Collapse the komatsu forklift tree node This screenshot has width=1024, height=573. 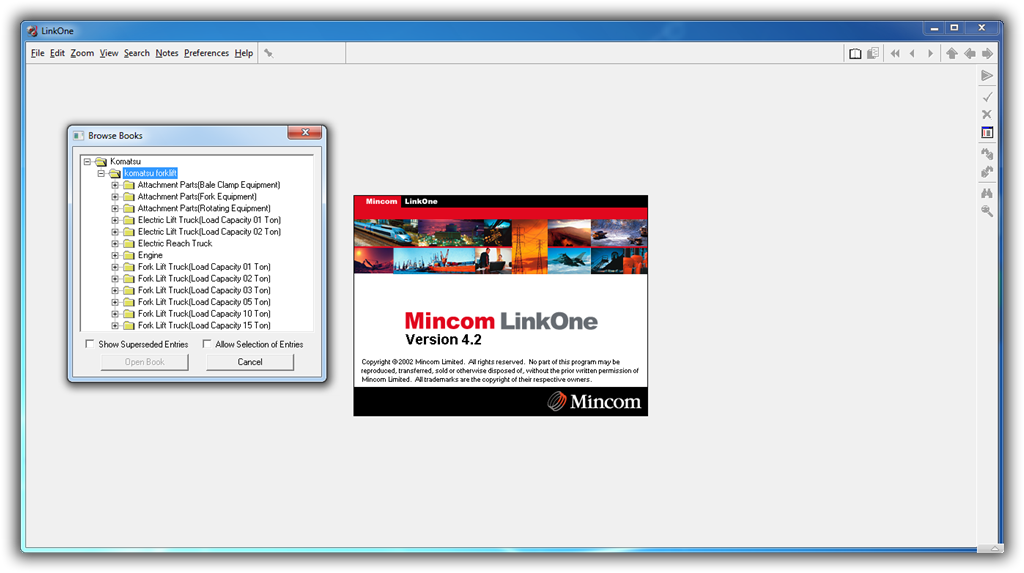point(101,173)
